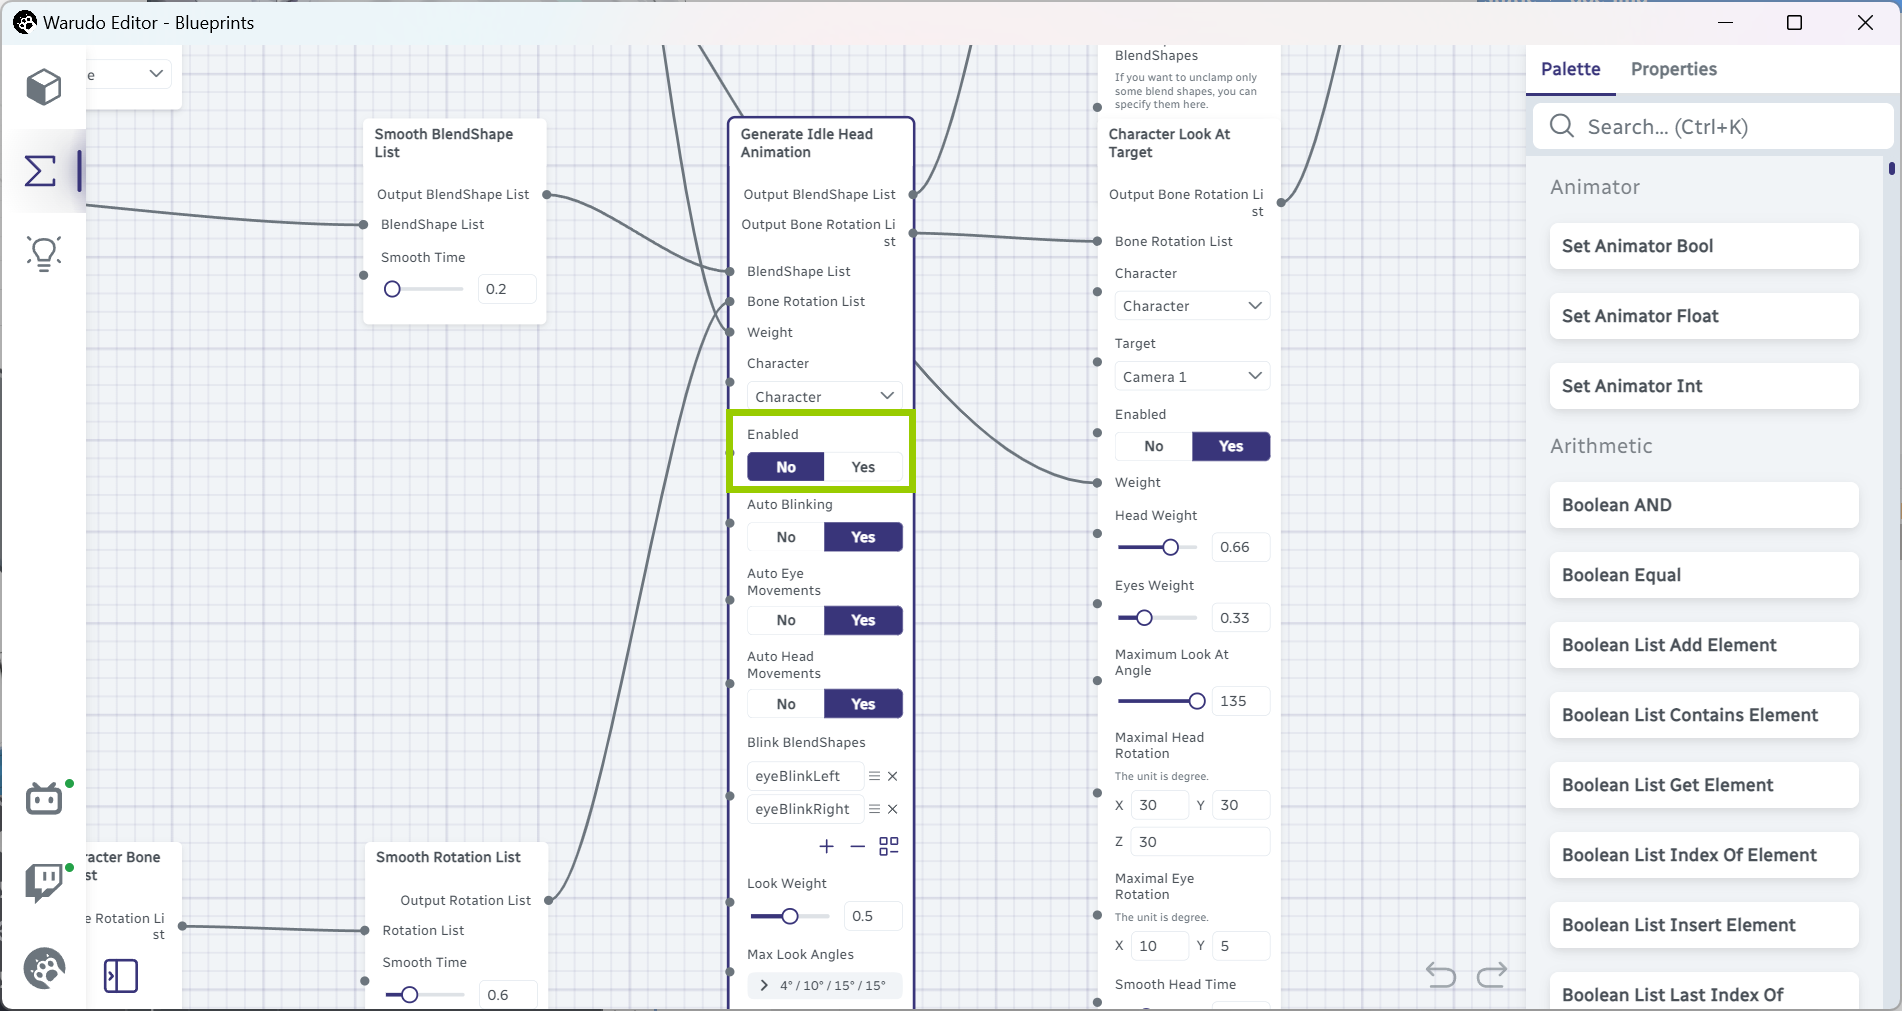Expand the Max Look Angles row
Image resolution: width=1902 pixels, height=1011 pixels.
click(825, 985)
